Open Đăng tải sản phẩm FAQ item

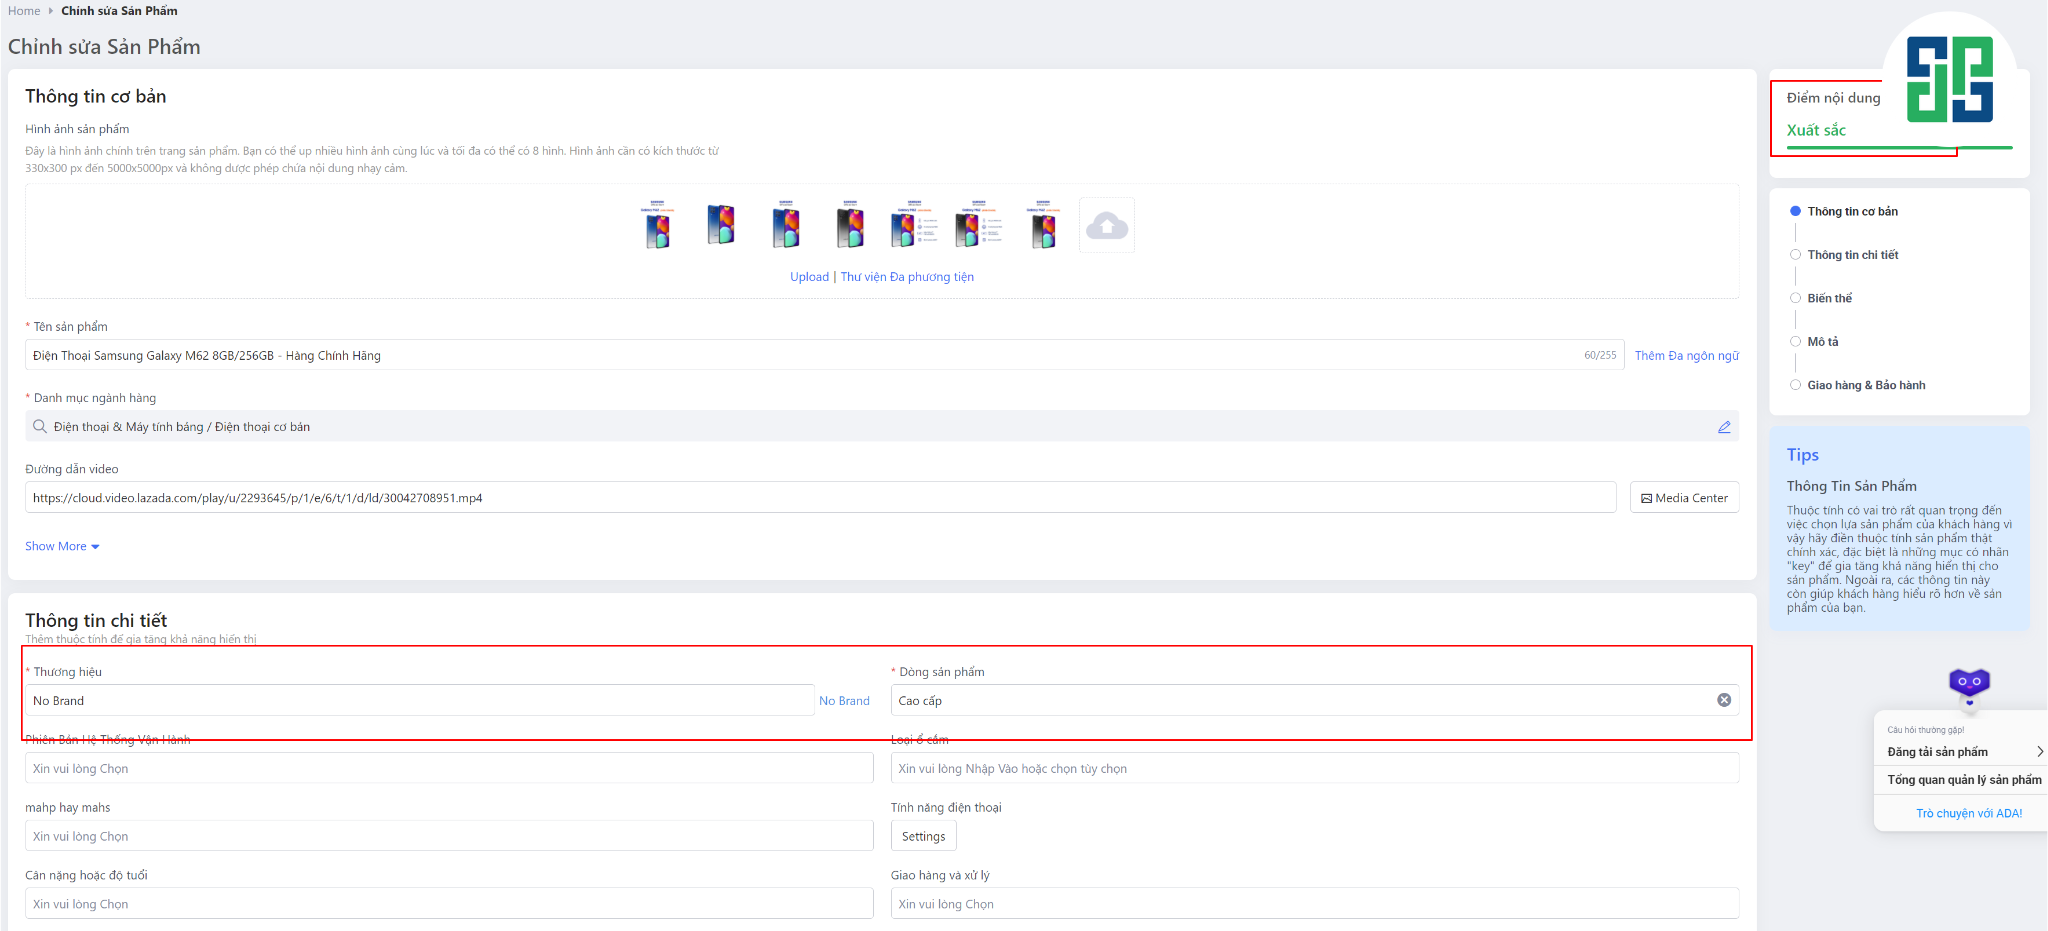1937,752
